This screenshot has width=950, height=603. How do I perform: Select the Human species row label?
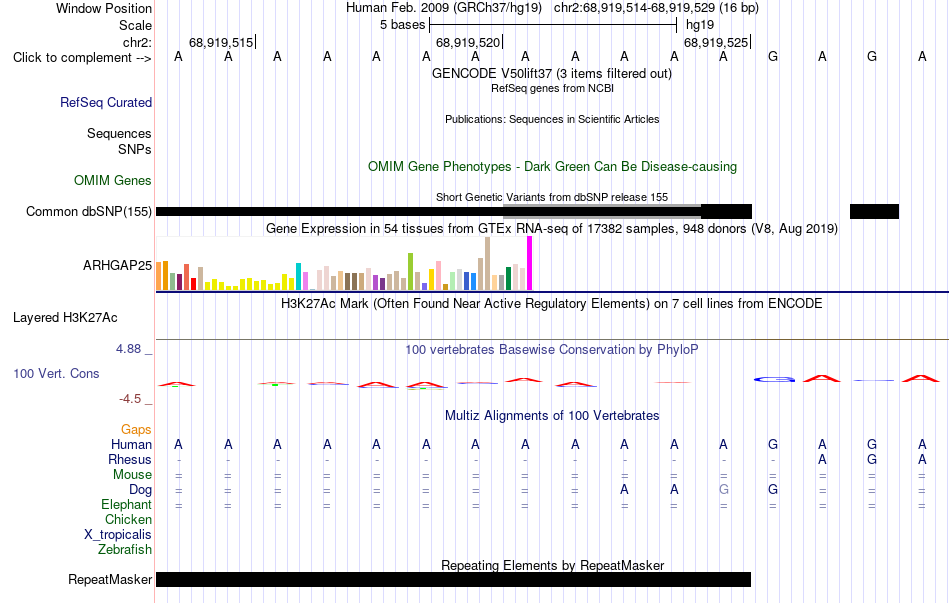131,445
